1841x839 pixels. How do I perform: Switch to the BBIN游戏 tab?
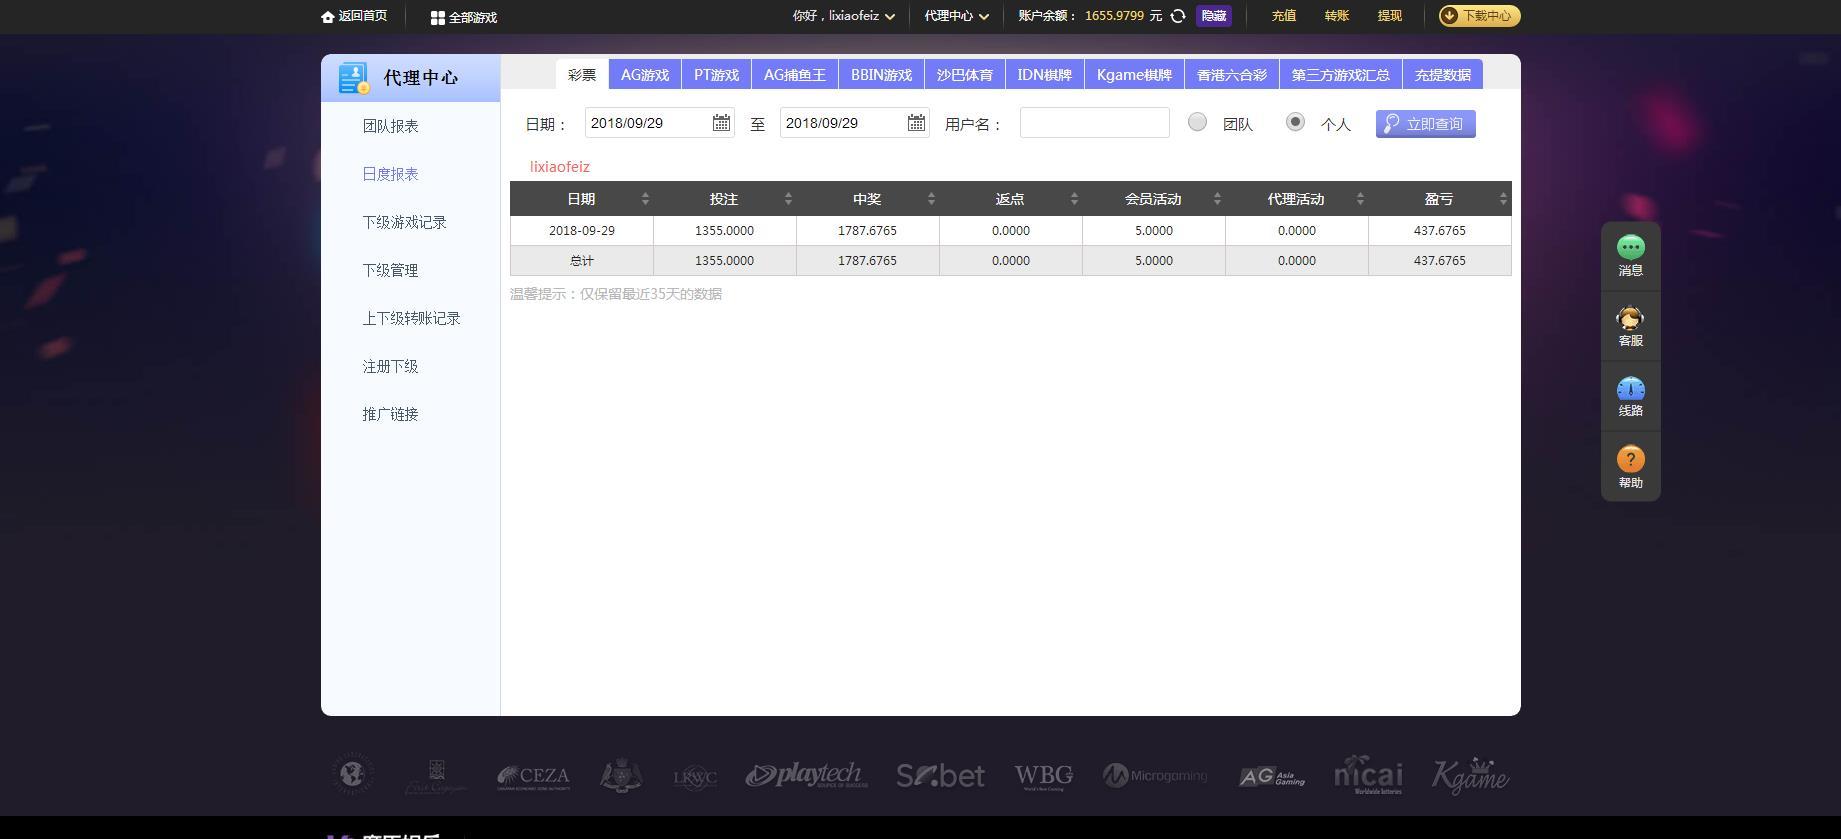pos(882,74)
